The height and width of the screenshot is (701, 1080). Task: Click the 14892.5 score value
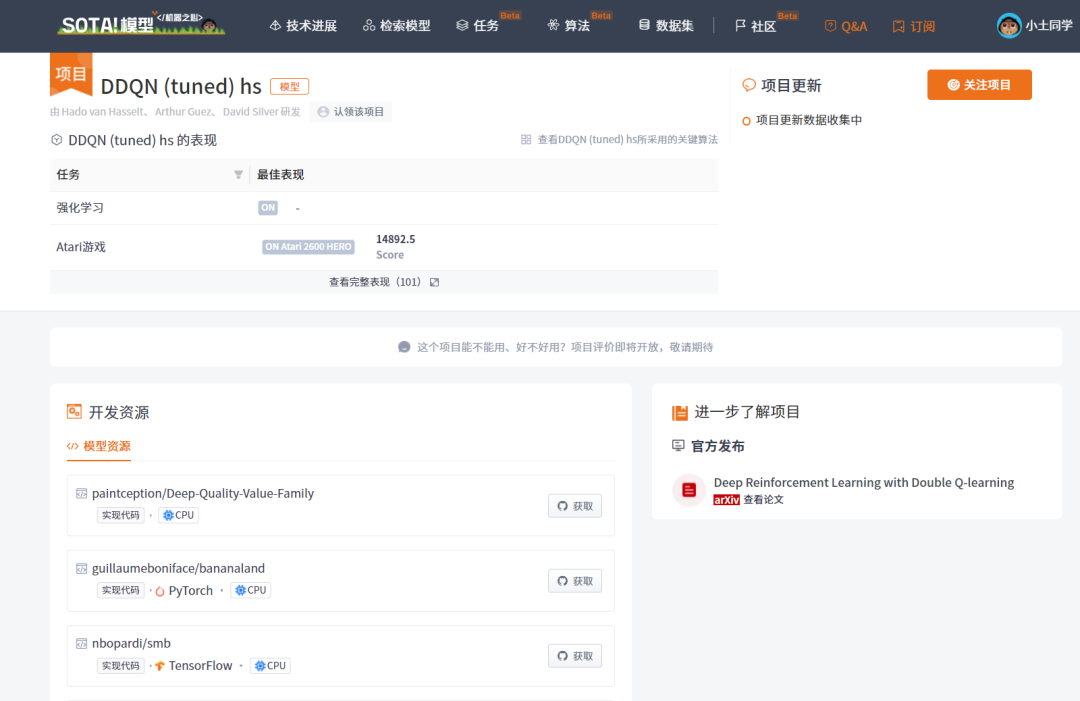(395, 239)
